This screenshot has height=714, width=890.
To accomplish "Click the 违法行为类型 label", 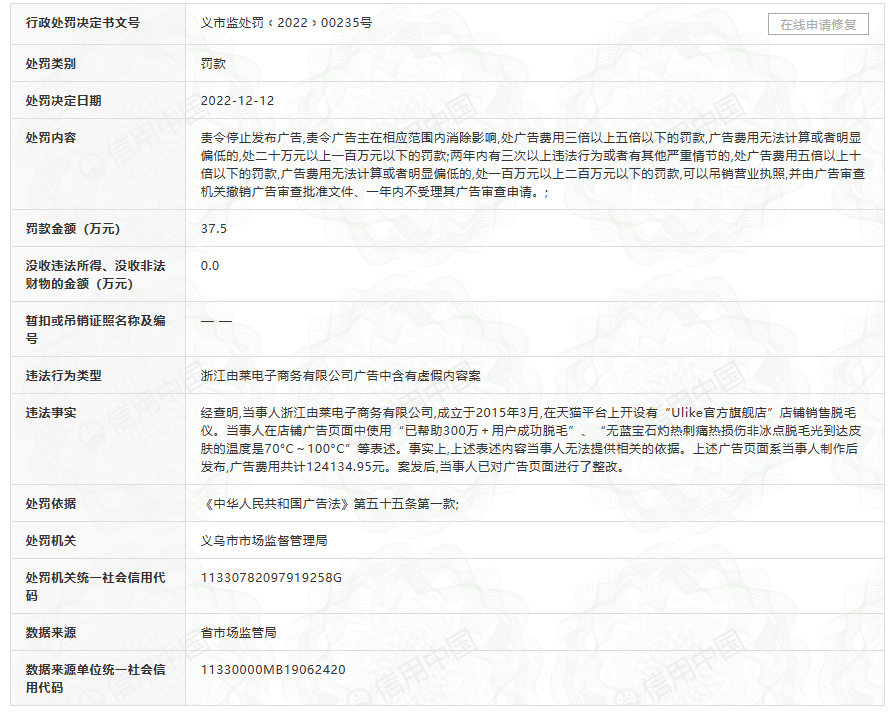I will tap(64, 376).
